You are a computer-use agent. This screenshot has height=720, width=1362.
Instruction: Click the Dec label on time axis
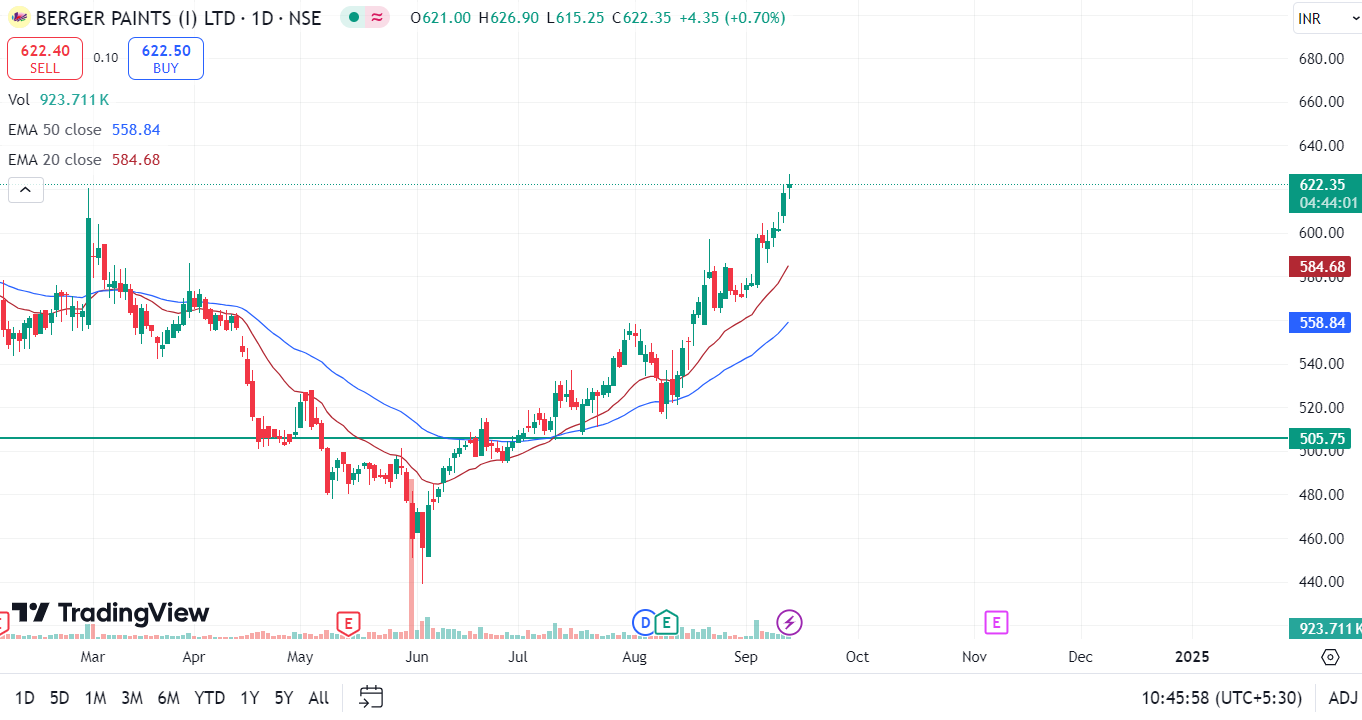[x=1080, y=657]
